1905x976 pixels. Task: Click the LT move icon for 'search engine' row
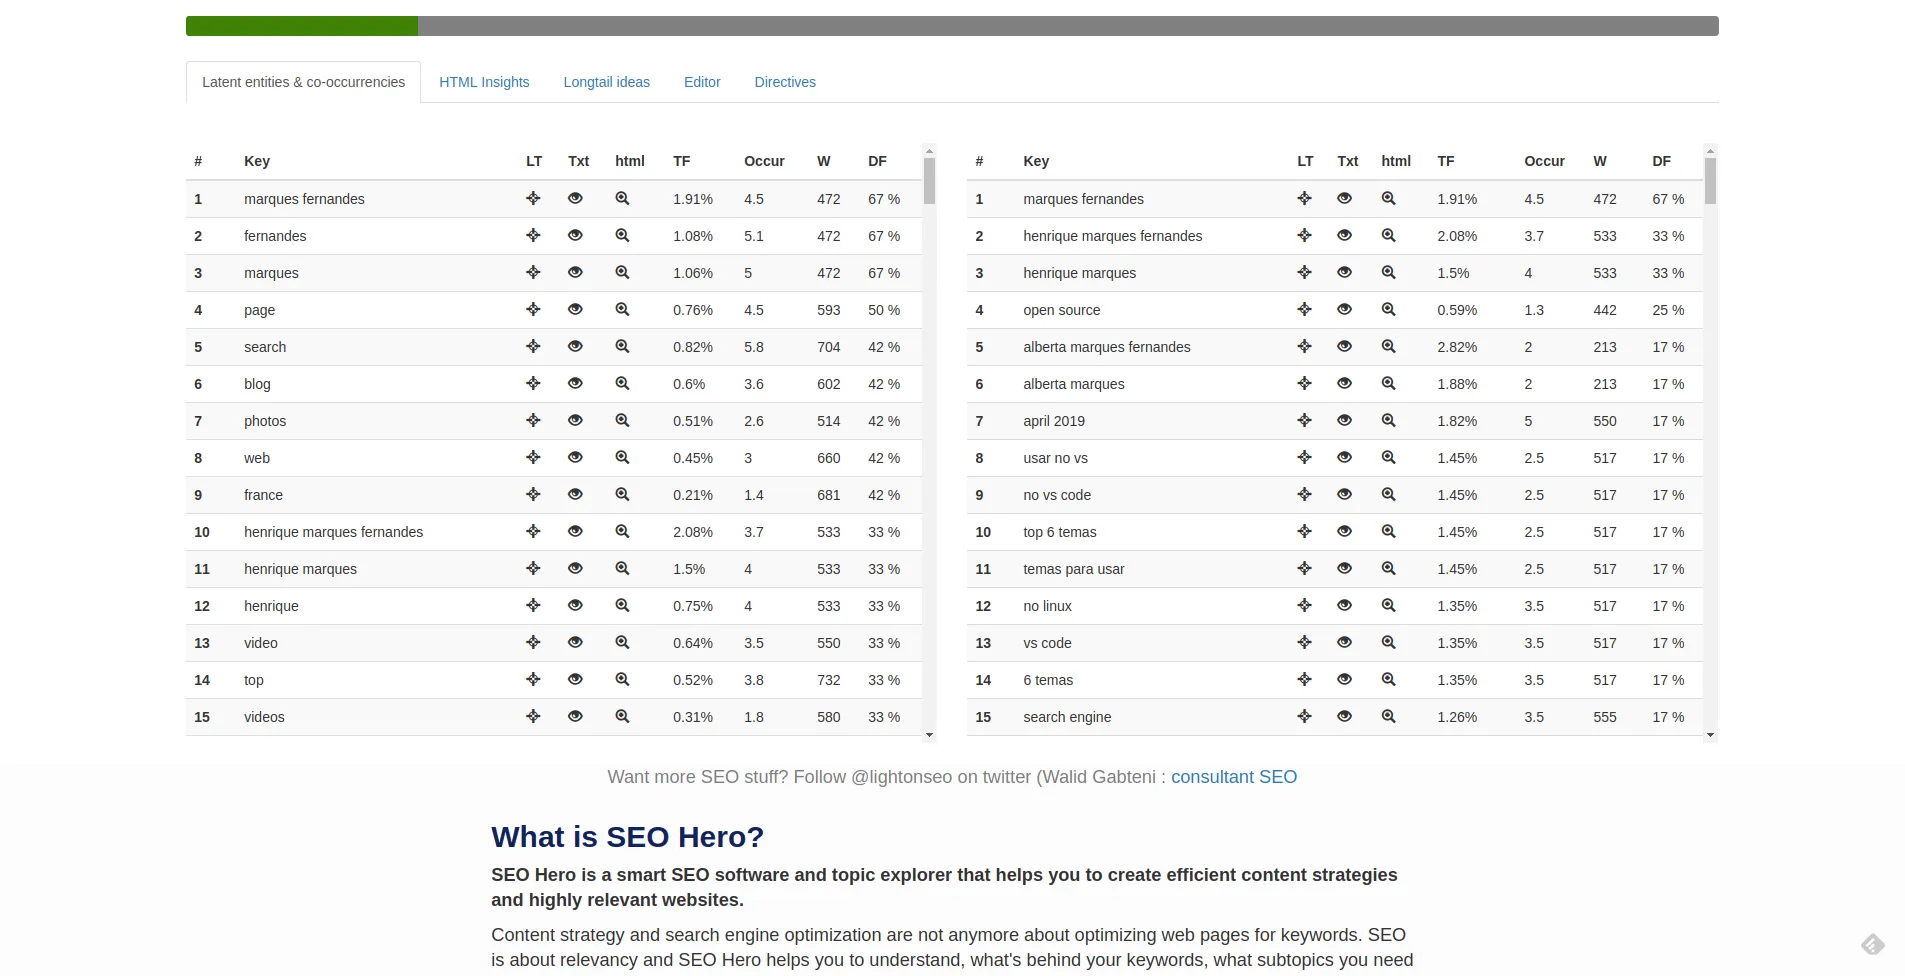[x=1304, y=716]
